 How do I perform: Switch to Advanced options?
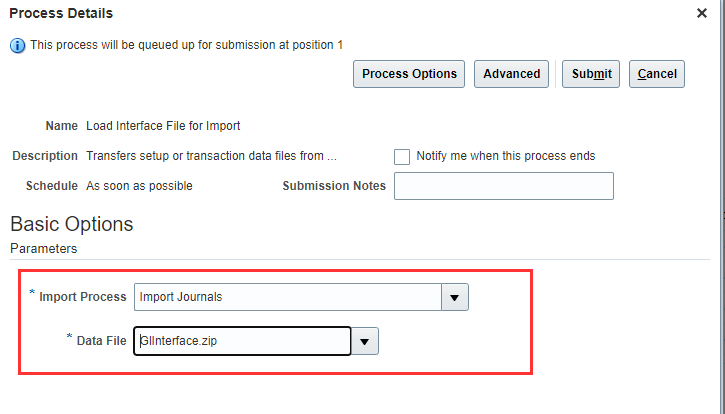[x=512, y=74]
